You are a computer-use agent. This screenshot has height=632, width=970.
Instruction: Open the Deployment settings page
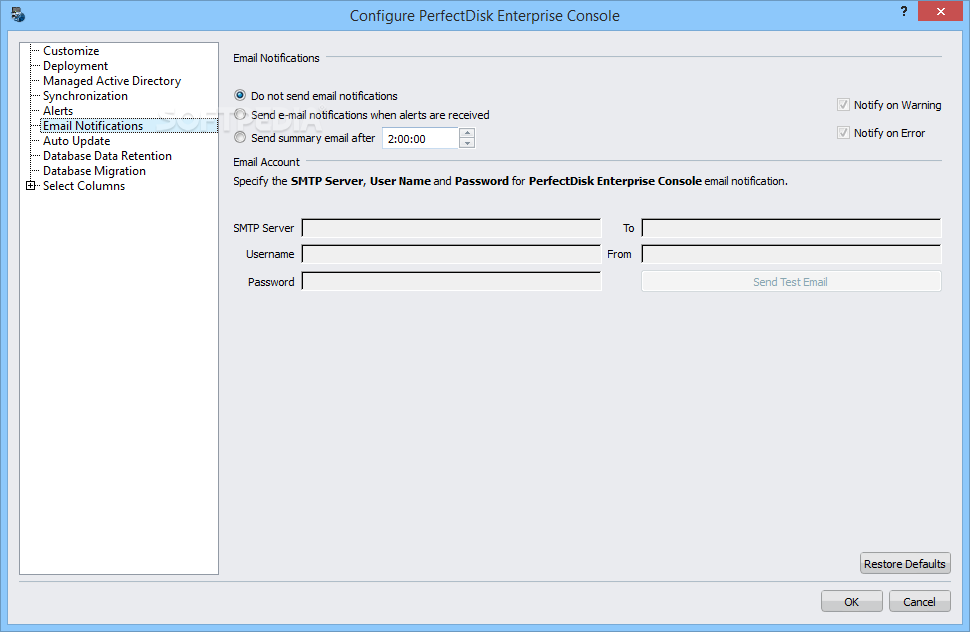tap(75, 66)
